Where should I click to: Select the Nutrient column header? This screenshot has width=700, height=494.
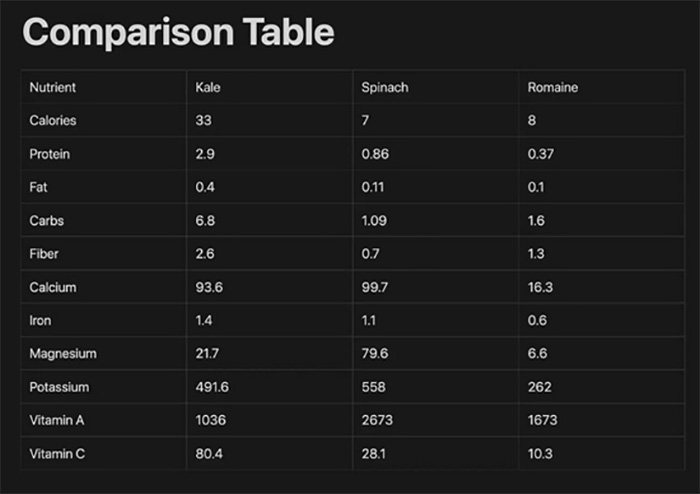click(x=53, y=87)
